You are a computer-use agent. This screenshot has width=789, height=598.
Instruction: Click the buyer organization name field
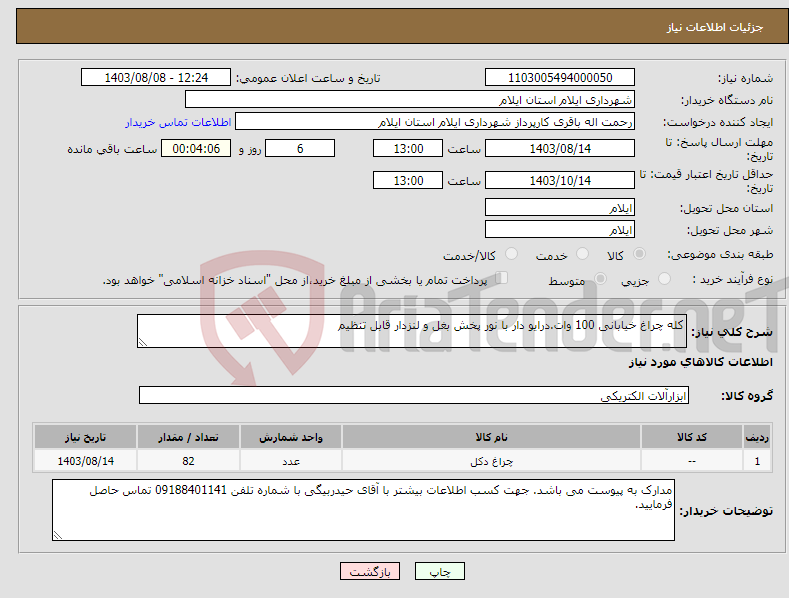pos(410,100)
